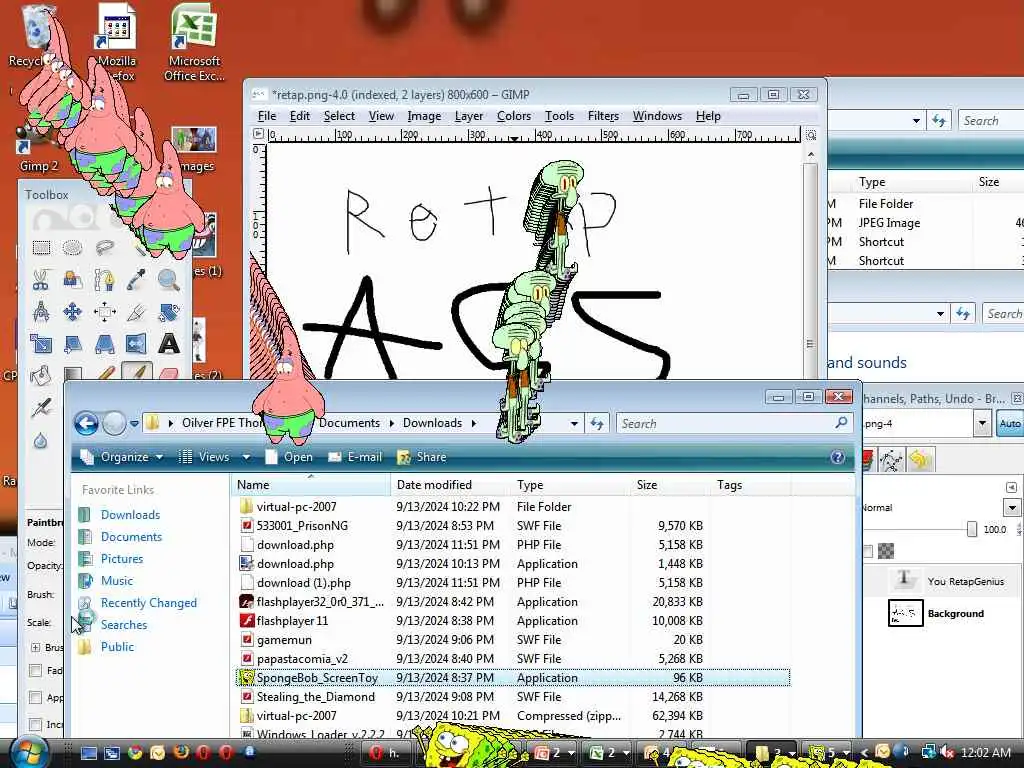This screenshot has width=1024, height=768.
Task: Open the File menu in GIMP
Action: 266,116
